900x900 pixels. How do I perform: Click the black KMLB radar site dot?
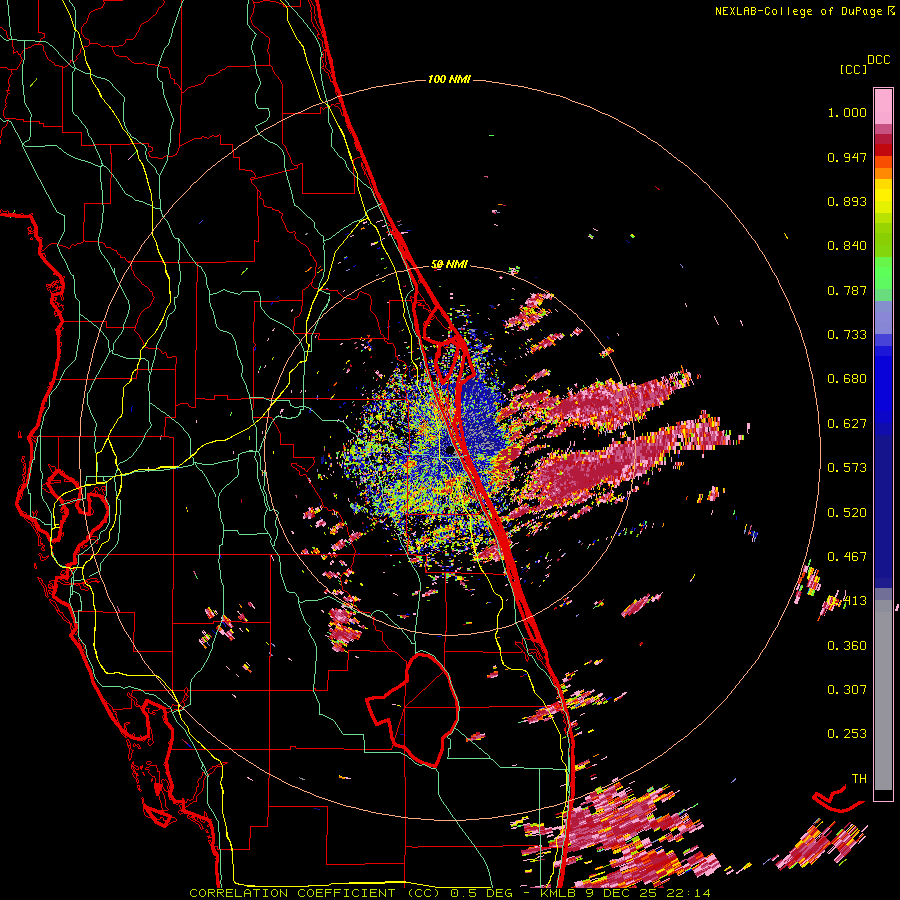pos(449,451)
